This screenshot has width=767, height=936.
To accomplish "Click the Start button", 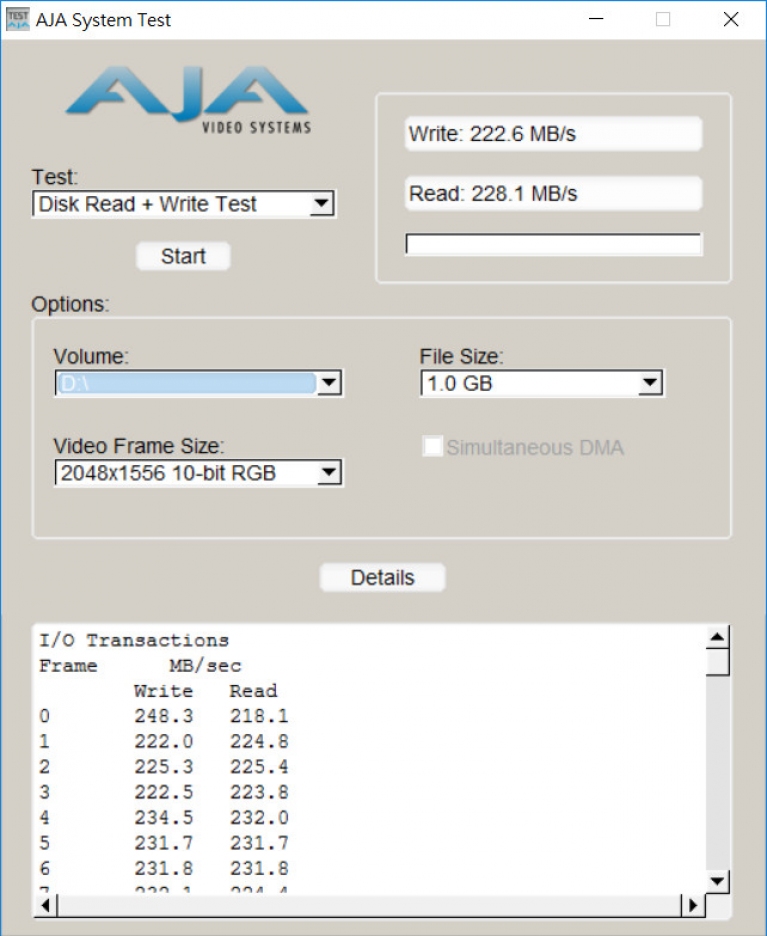I will pyautogui.click(x=183, y=256).
